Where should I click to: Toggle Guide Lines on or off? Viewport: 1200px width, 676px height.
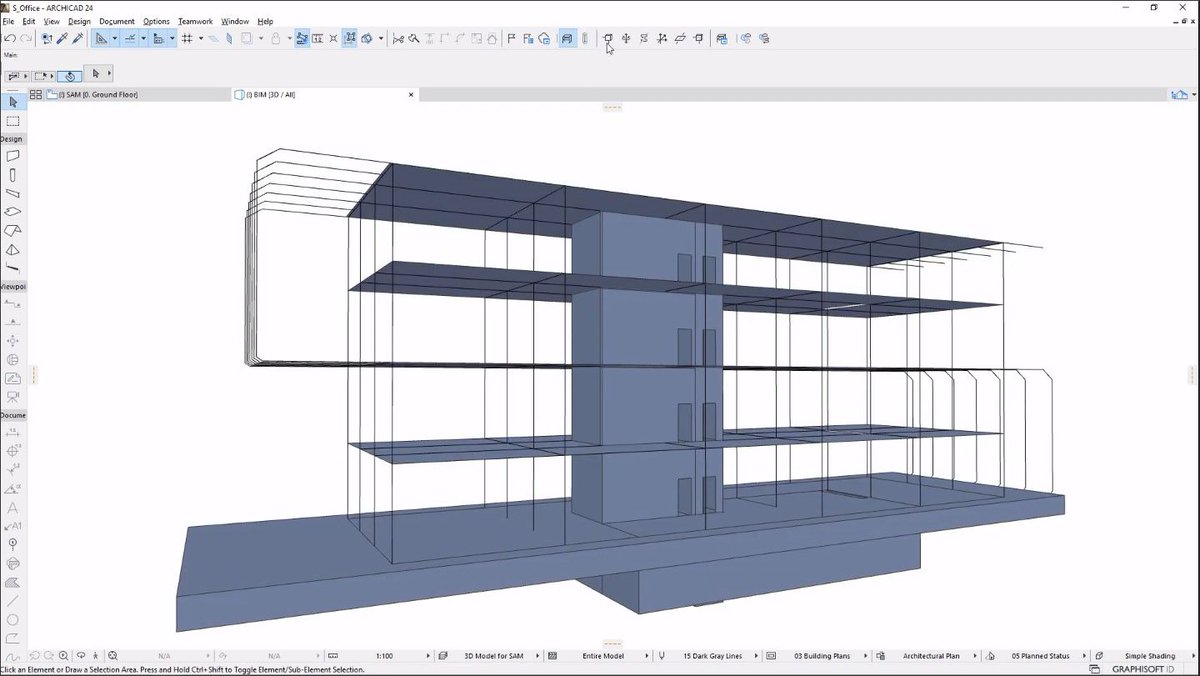(x=100, y=39)
